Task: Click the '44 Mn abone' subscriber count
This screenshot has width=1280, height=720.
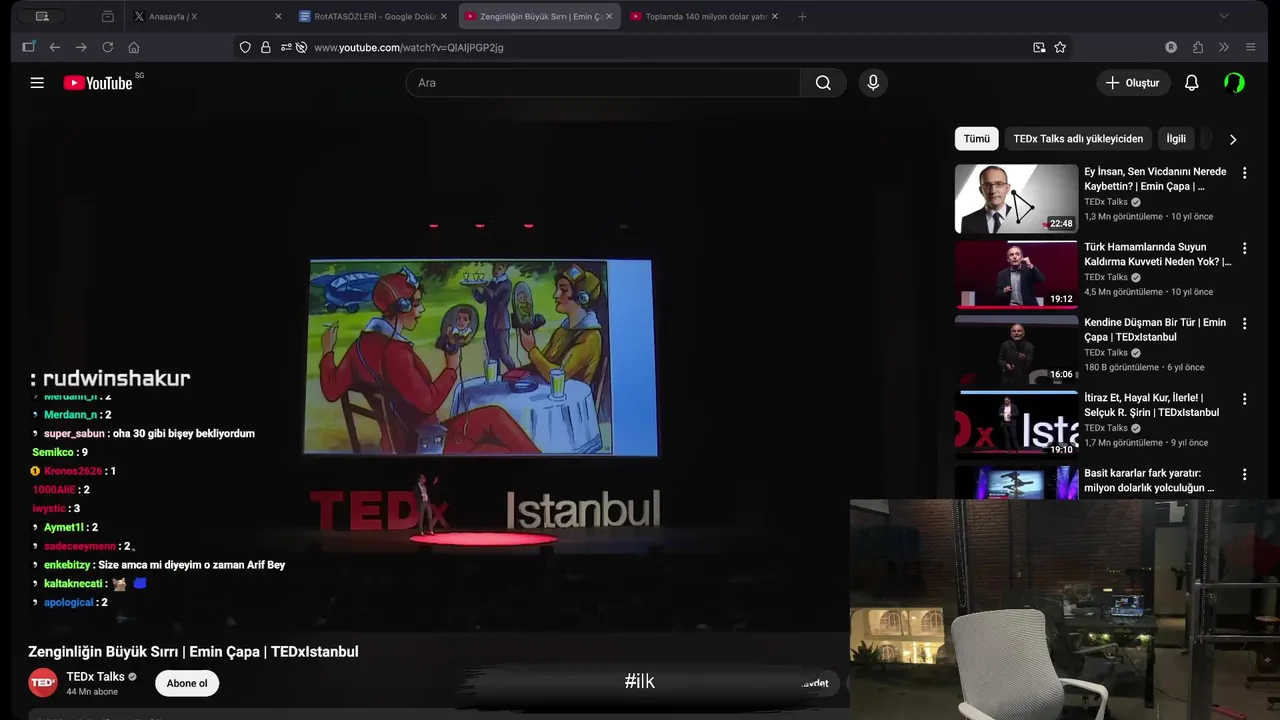Action: (x=92, y=692)
